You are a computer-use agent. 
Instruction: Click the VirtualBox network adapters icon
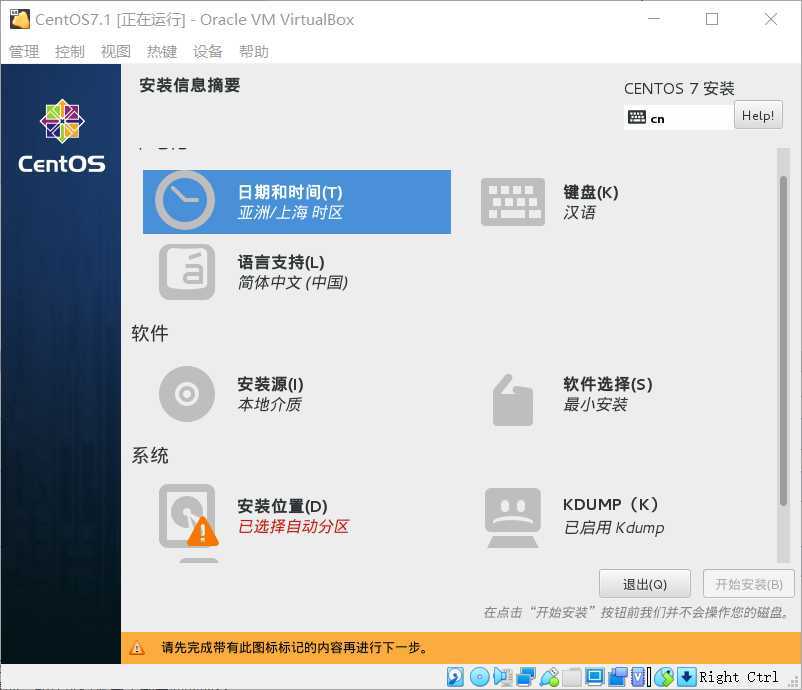coord(526,677)
